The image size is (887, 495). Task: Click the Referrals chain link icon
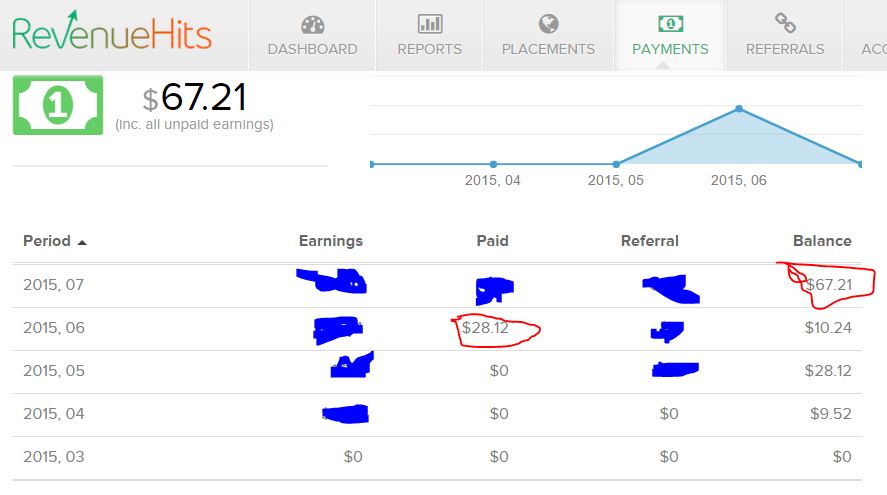click(x=785, y=24)
